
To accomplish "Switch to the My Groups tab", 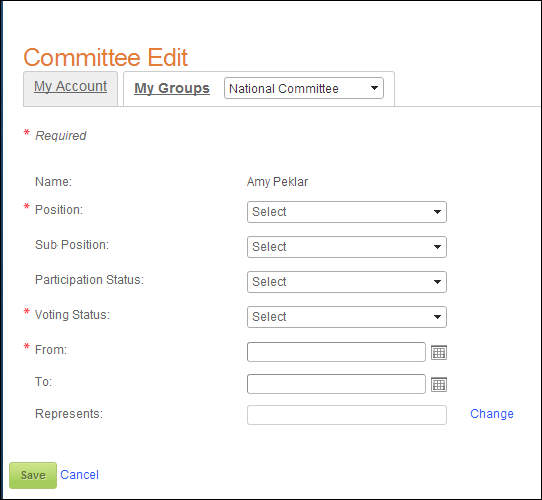I will [x=172, y=88].
